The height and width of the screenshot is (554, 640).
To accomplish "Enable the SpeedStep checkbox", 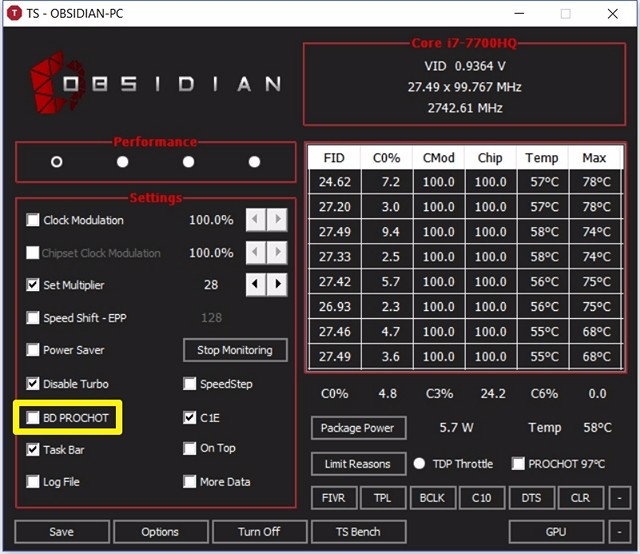I will coord(189,384).
